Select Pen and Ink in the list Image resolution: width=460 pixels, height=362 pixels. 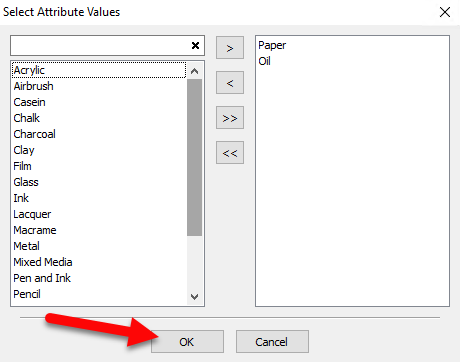pyautogui.click(x=99, y=278)
